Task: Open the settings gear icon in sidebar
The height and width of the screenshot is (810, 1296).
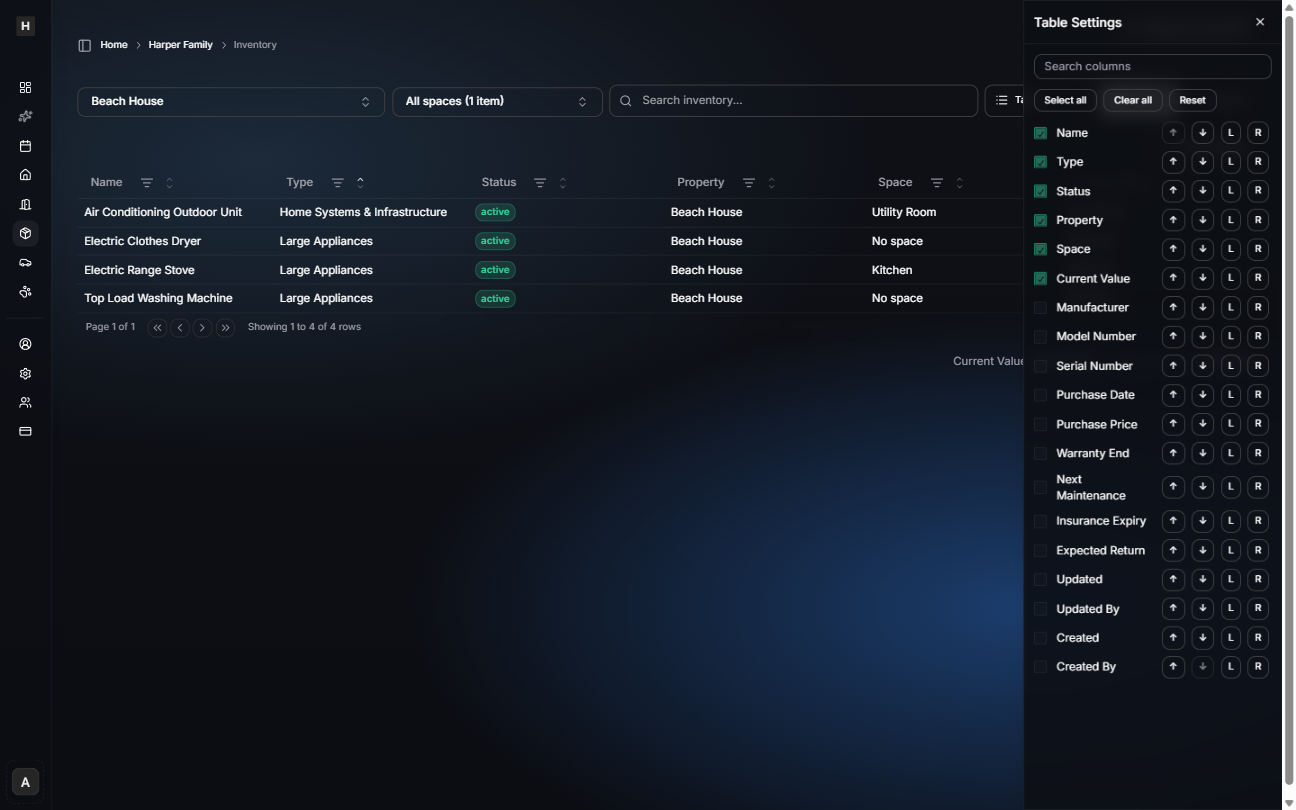Action: pyautogui.click(x=26, y=374)
